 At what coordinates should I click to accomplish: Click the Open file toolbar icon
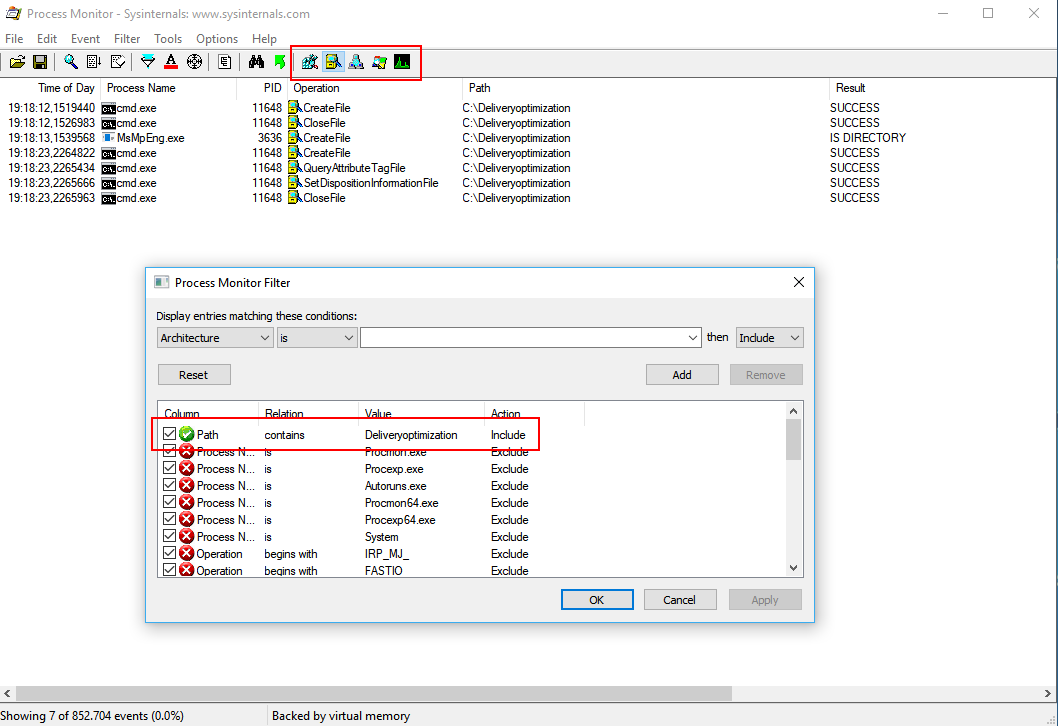click(x=18, y=62)
